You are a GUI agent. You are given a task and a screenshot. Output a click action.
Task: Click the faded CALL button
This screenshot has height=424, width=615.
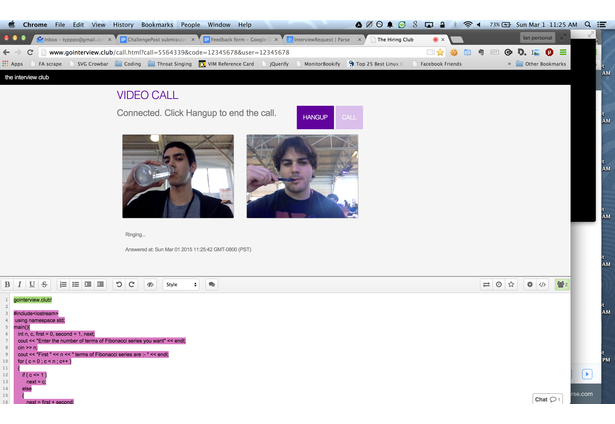349,117
